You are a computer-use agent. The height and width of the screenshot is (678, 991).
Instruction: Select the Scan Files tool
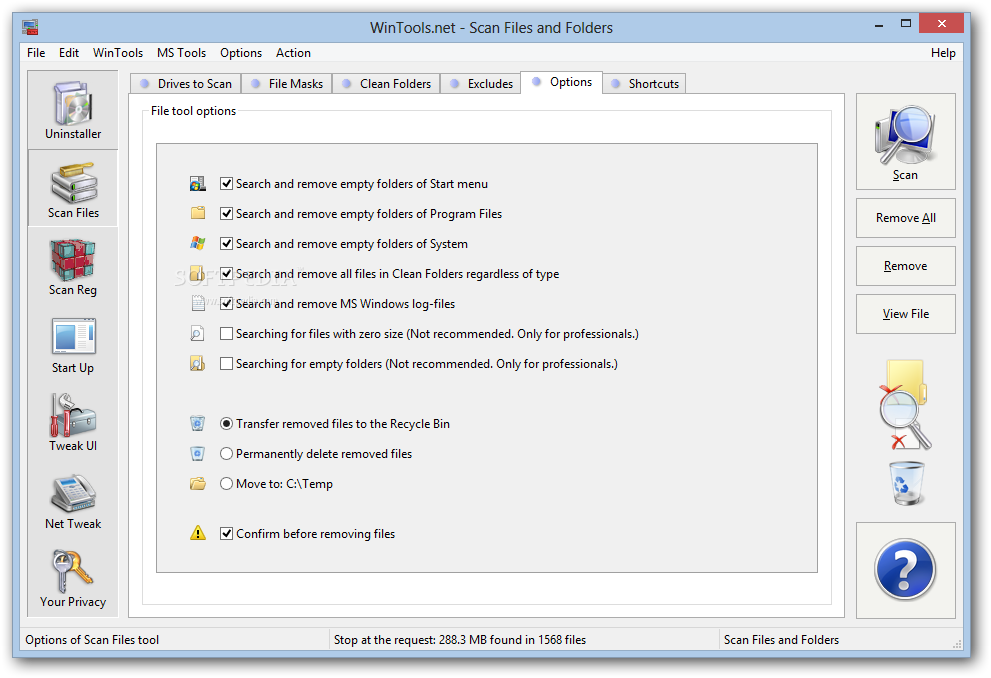73,188
